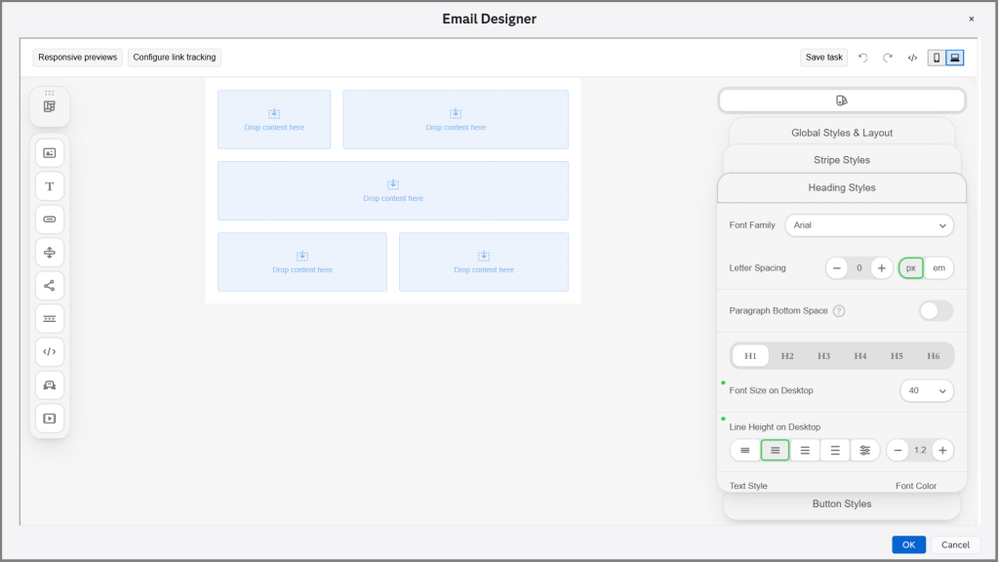Click the letter spacing value field

[859, 268]
